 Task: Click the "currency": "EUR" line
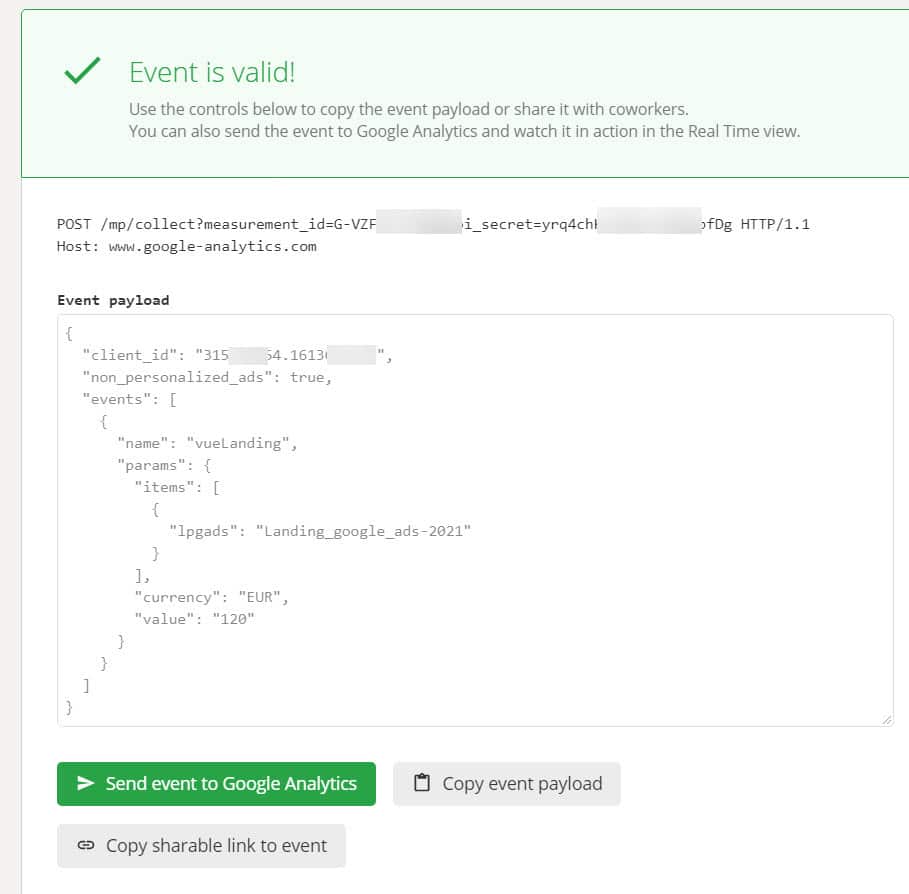coord(212,597)
